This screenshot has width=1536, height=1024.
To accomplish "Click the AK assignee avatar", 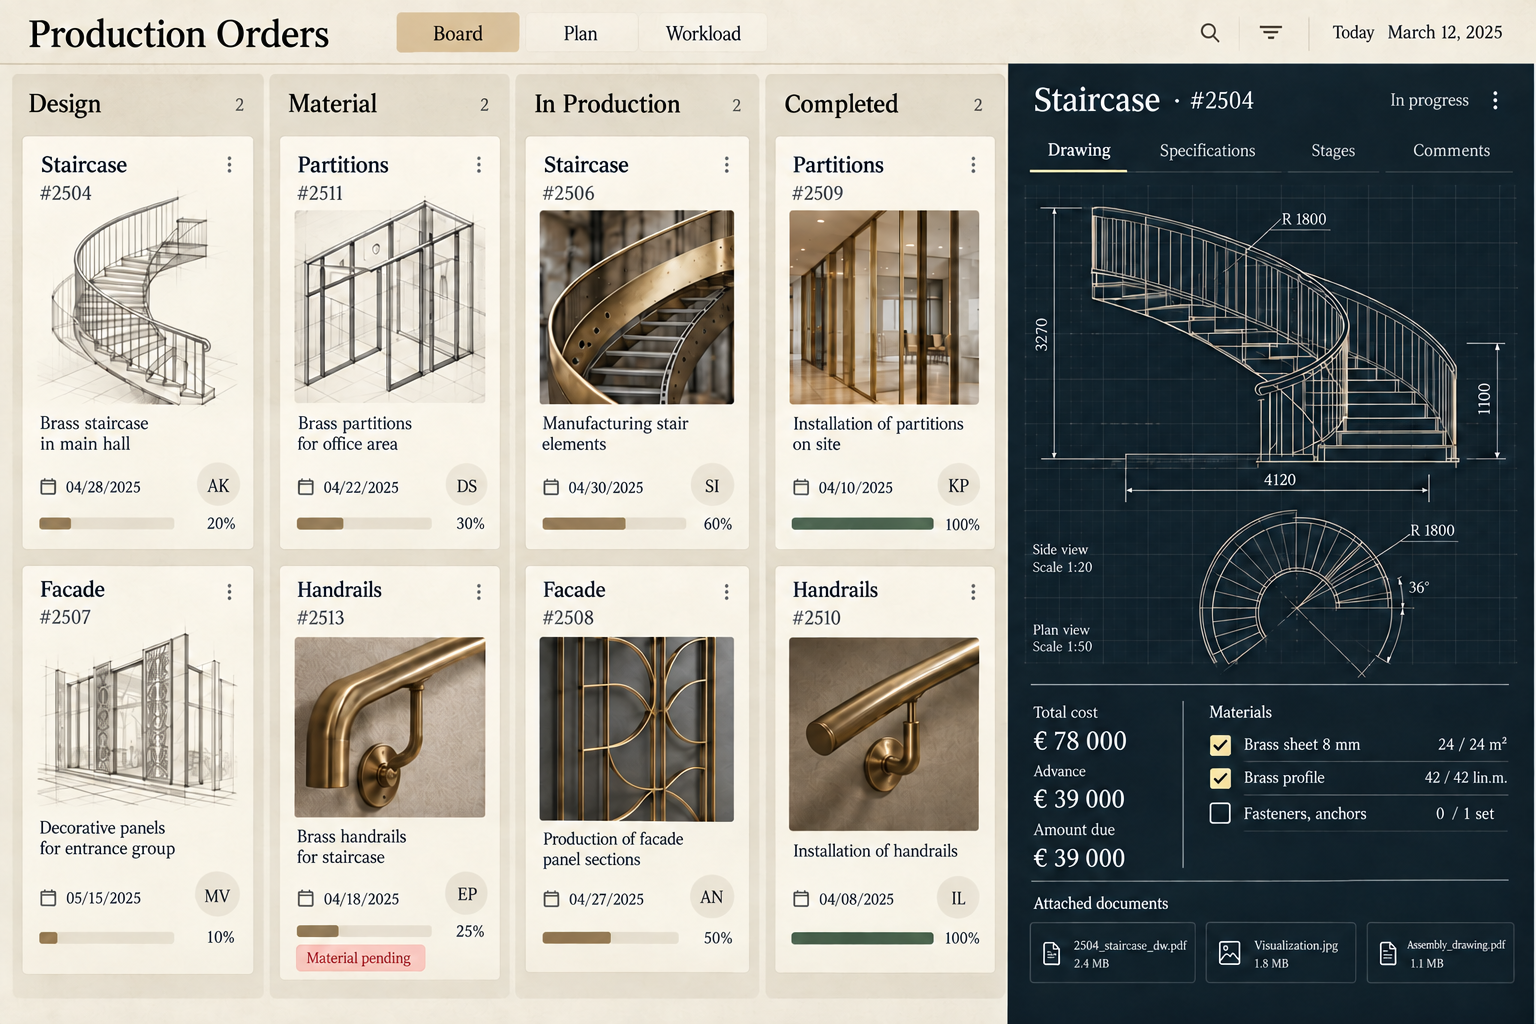I will coord(218,486).
